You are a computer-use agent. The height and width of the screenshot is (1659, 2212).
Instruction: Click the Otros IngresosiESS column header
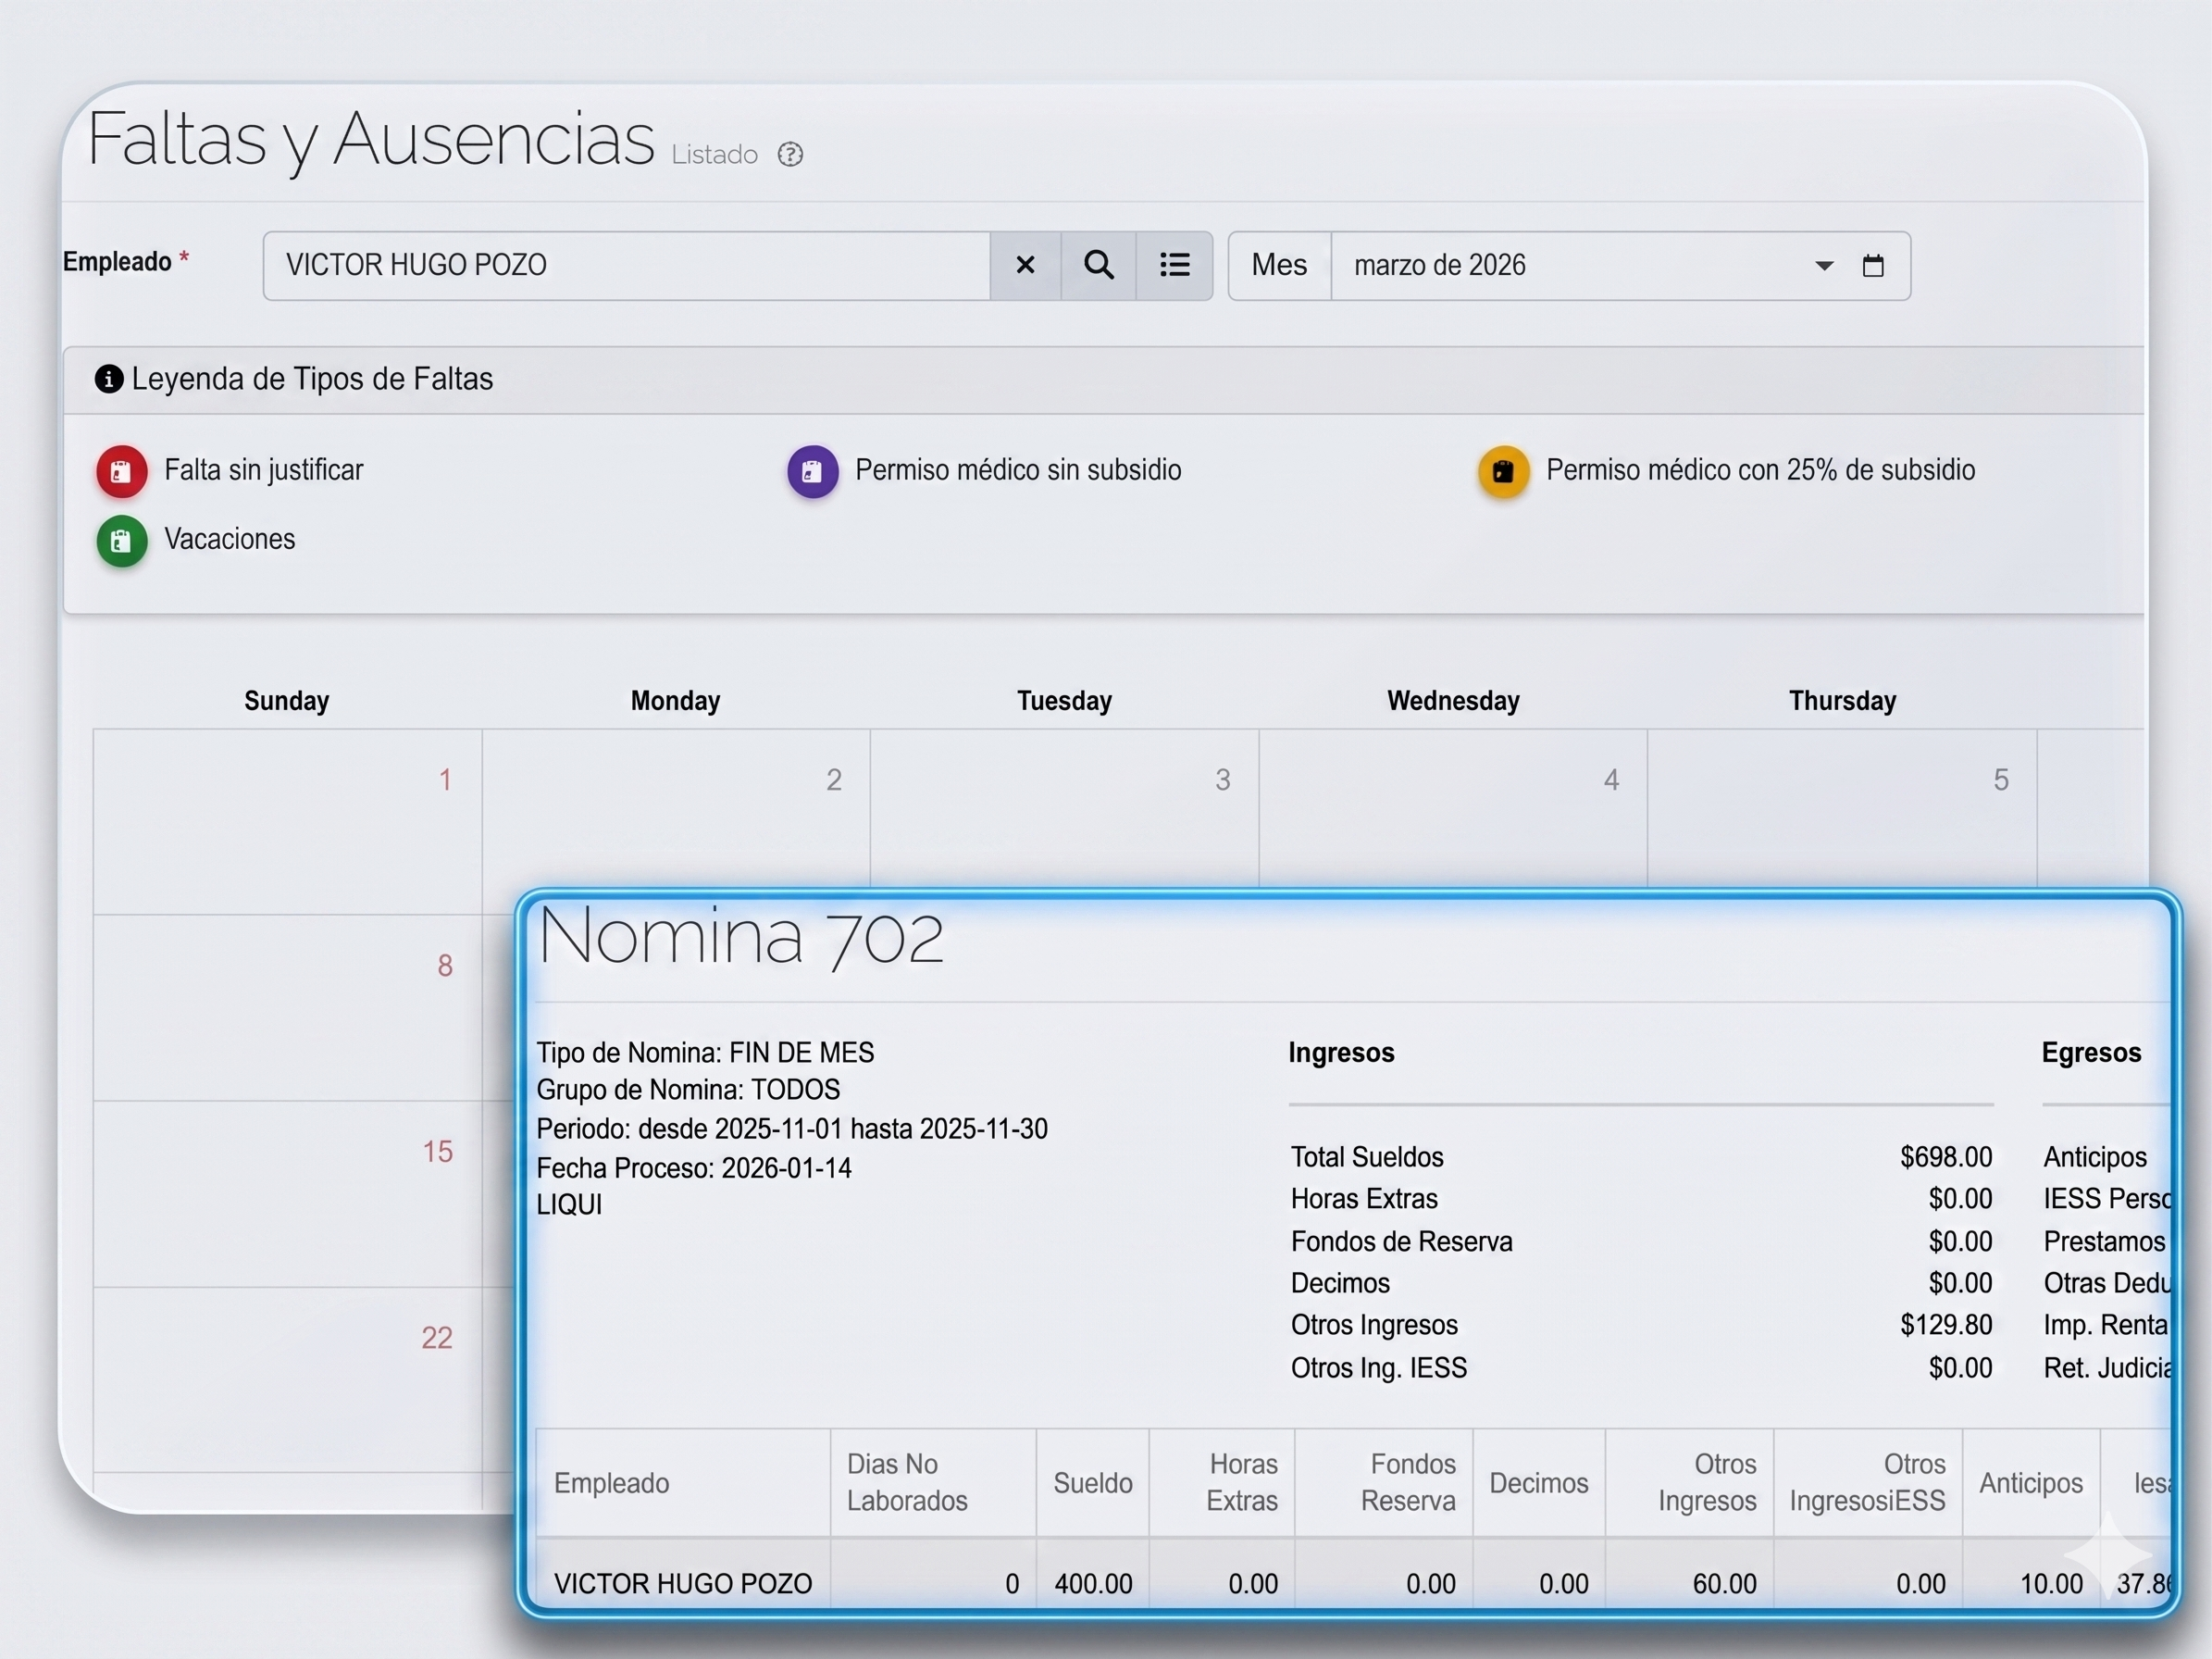1867,1483
